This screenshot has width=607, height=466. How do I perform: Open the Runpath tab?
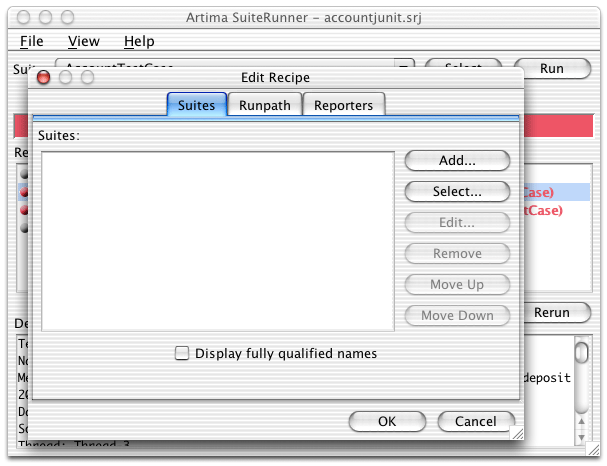(265, 105)
